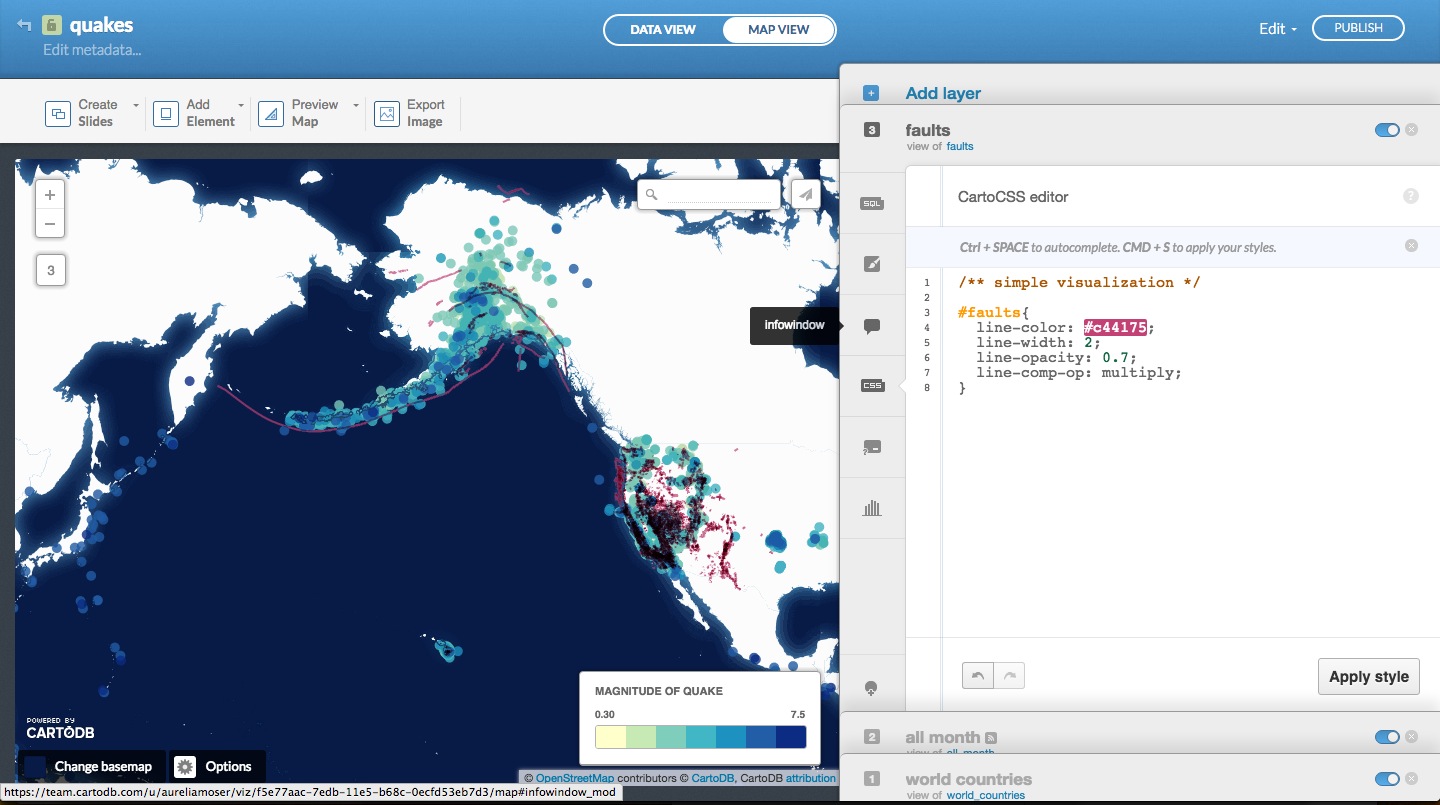
Task: Open the legends icon in sidebar
Action: tap(872, 447)
